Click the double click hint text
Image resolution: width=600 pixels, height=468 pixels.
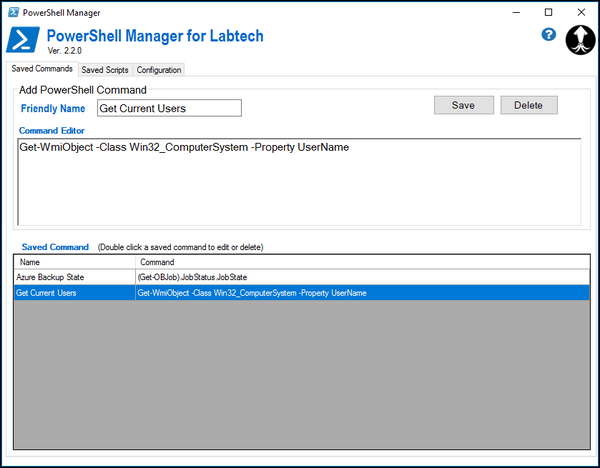point(181,247)
